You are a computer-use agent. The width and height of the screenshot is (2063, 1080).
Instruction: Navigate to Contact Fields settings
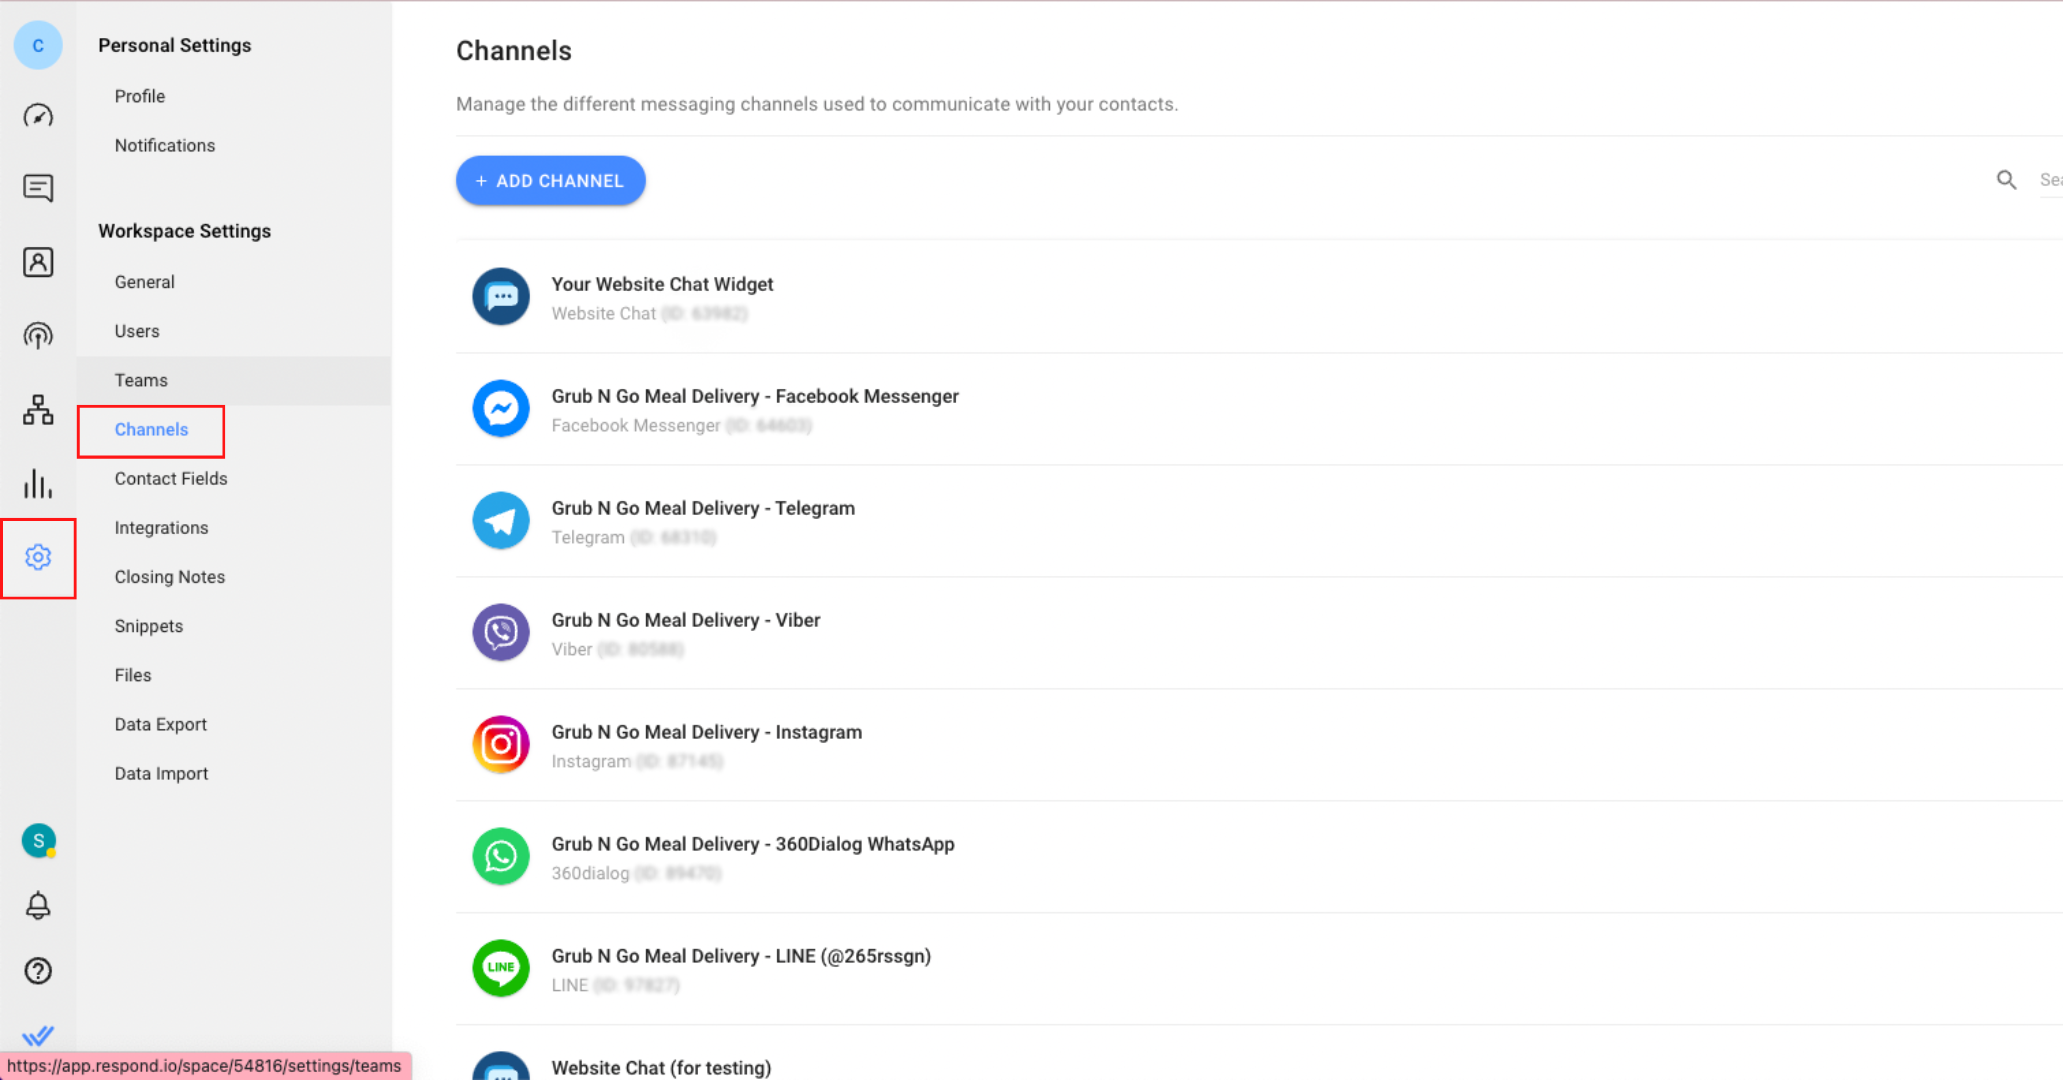coord(171,477)
